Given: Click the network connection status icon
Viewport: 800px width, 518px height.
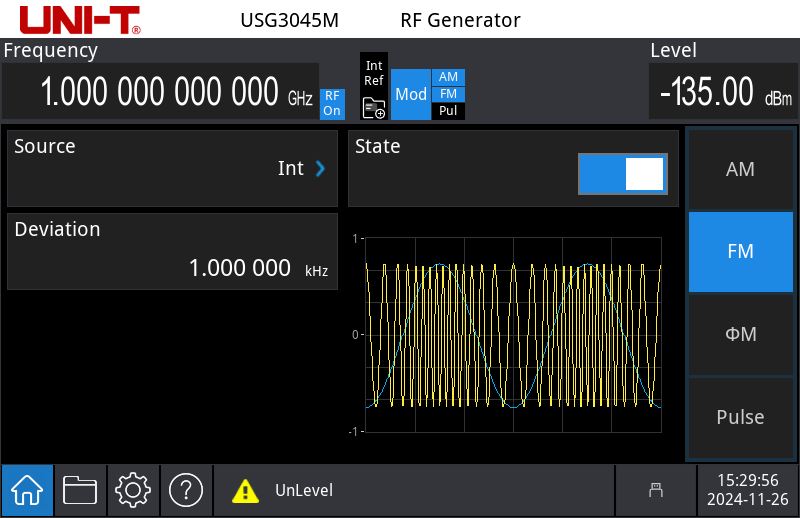Looking at the screenshot, I should click(656, 490).
